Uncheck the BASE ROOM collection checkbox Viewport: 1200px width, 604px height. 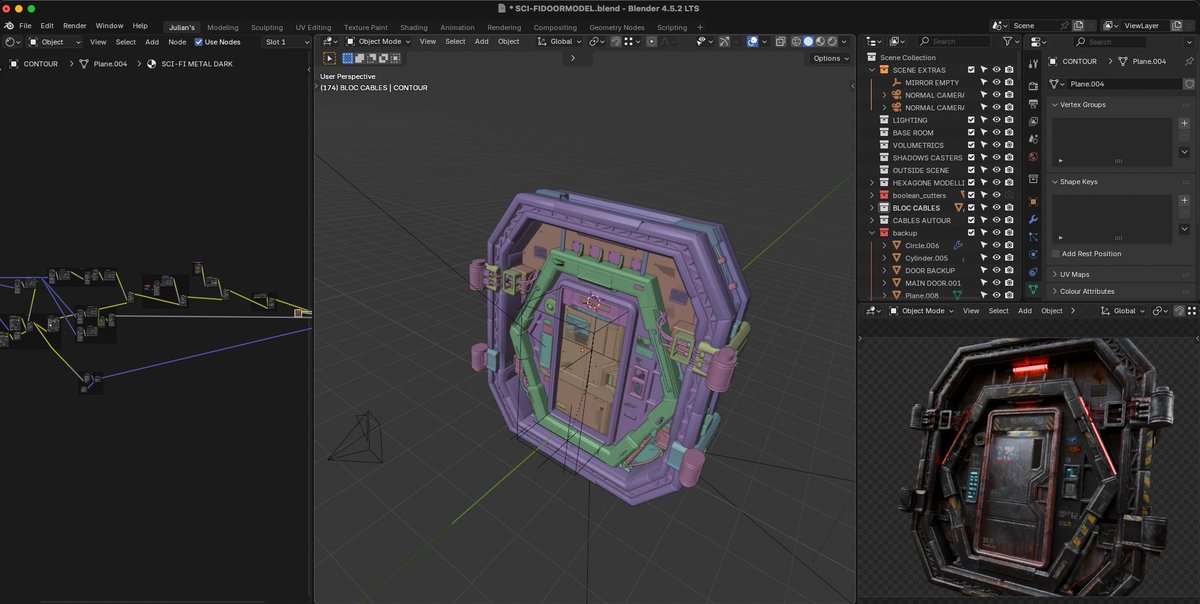click(x=971, y=133)
